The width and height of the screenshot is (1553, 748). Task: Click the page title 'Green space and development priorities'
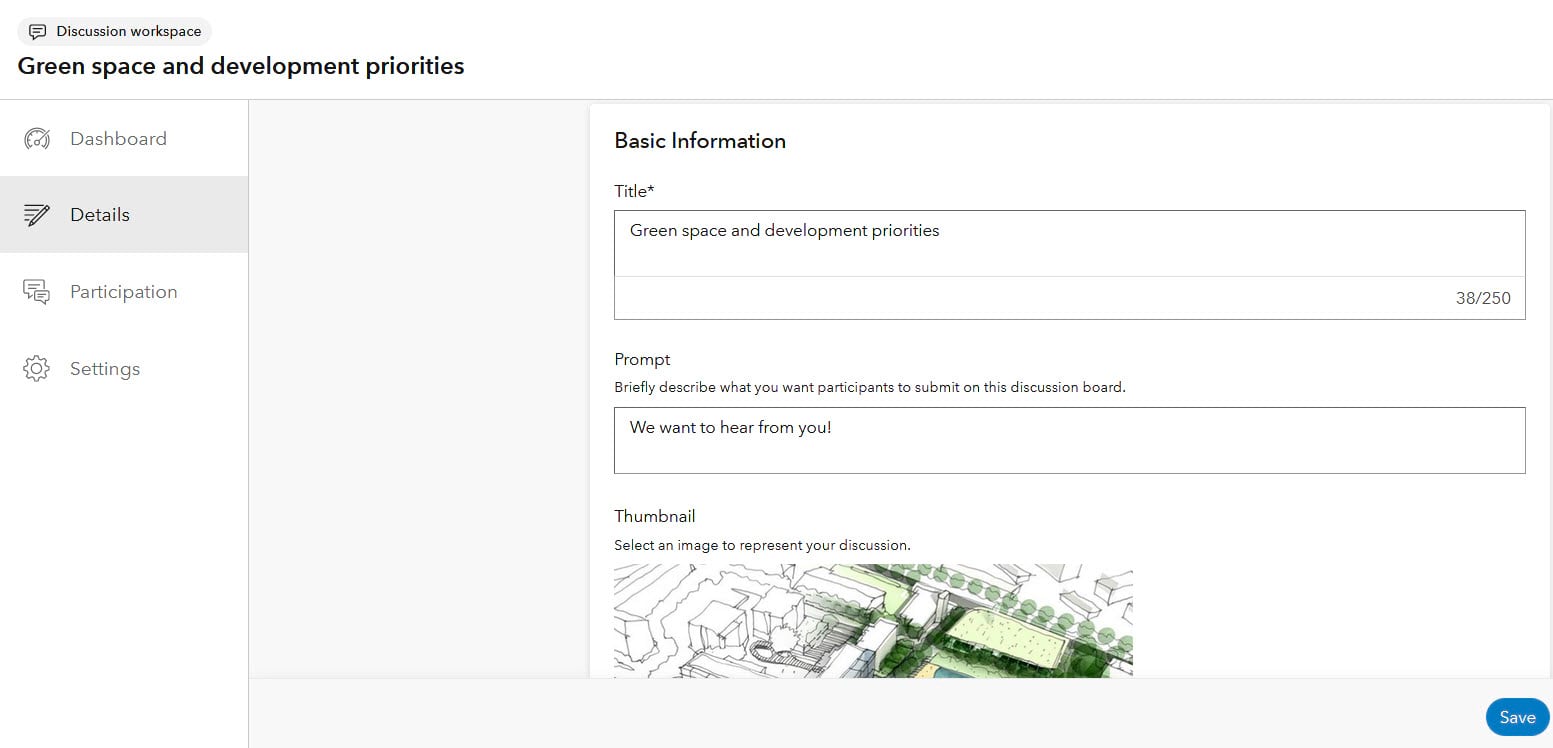click(x=241, y=67)
